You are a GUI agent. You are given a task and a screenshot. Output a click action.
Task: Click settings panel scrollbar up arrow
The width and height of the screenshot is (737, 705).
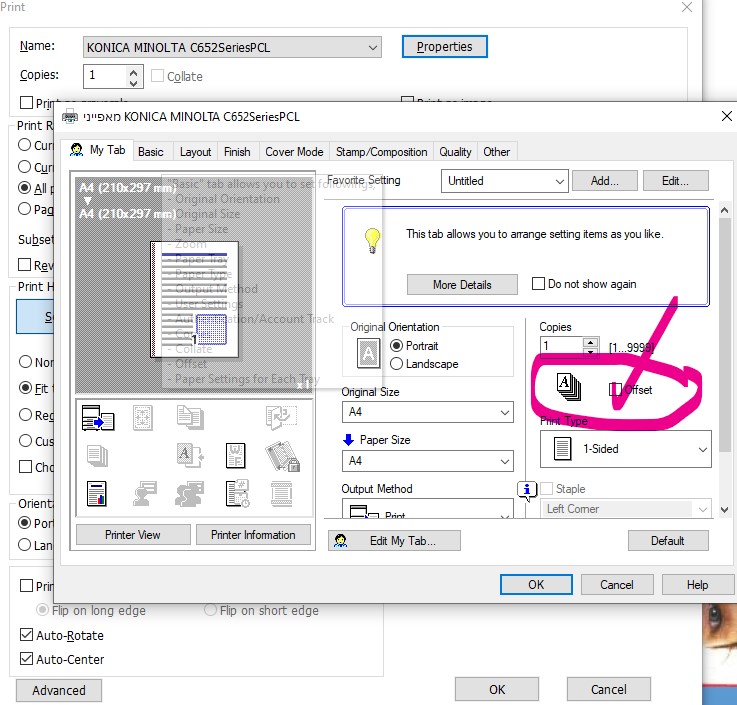coord(724,210)
